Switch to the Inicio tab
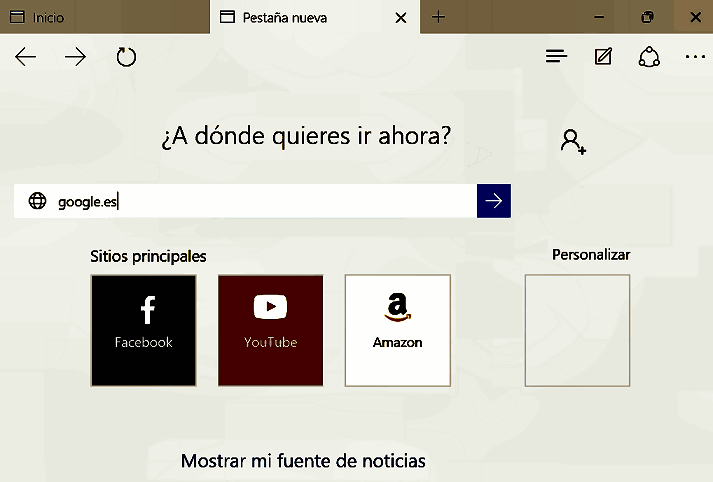Image resolution: width=713 pixels, height=482 pixels. click(x=105, y=17)
